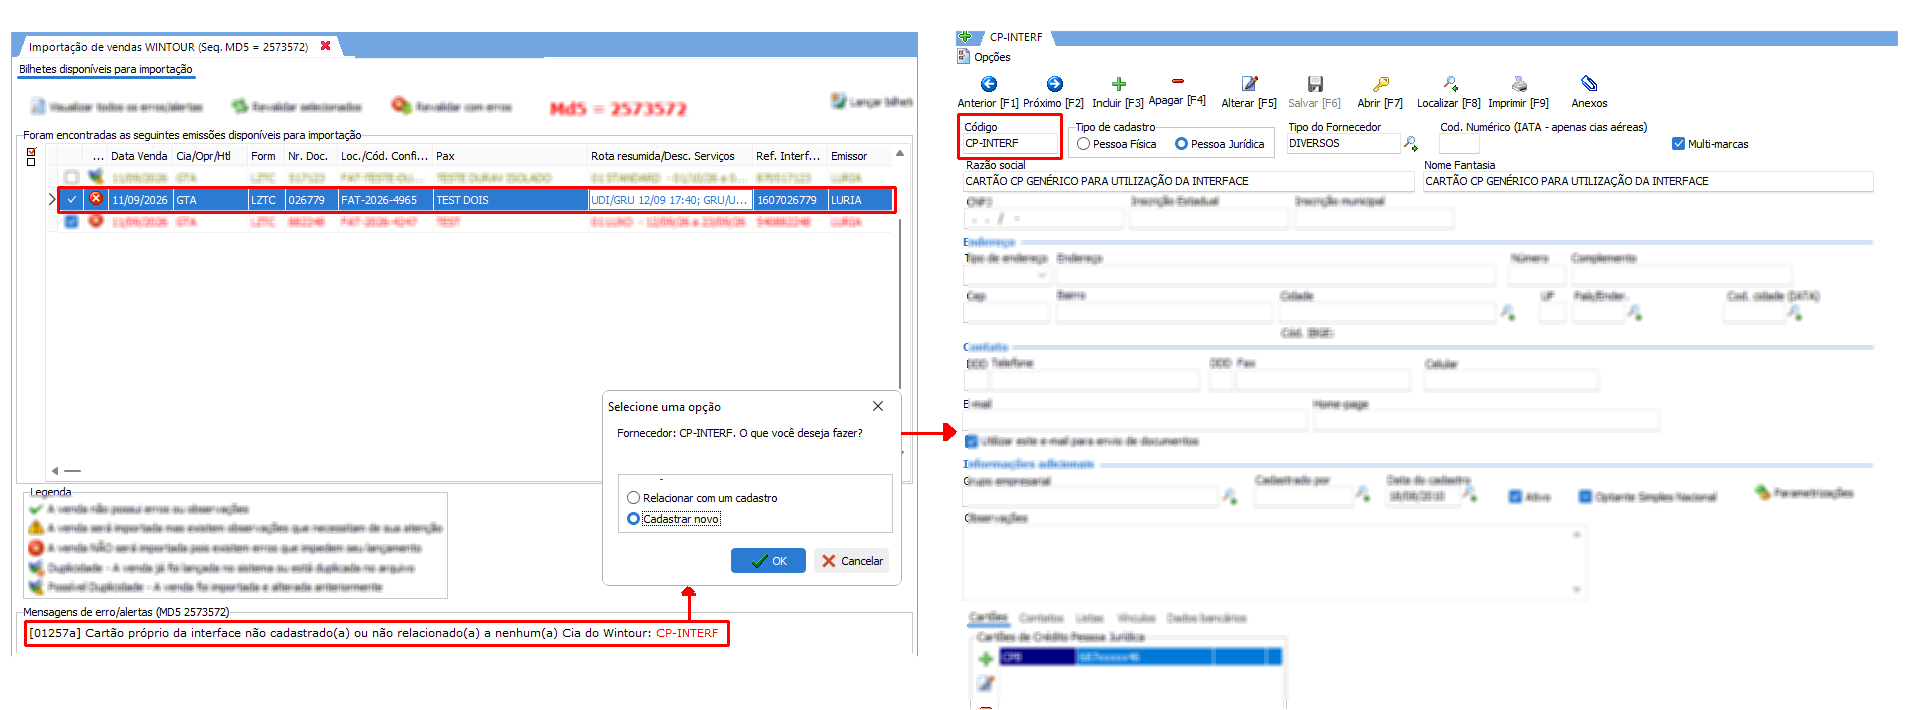The image size is (1928, 710).
Task: Click Cancelar in the dialog
Action: coord(852,561)
